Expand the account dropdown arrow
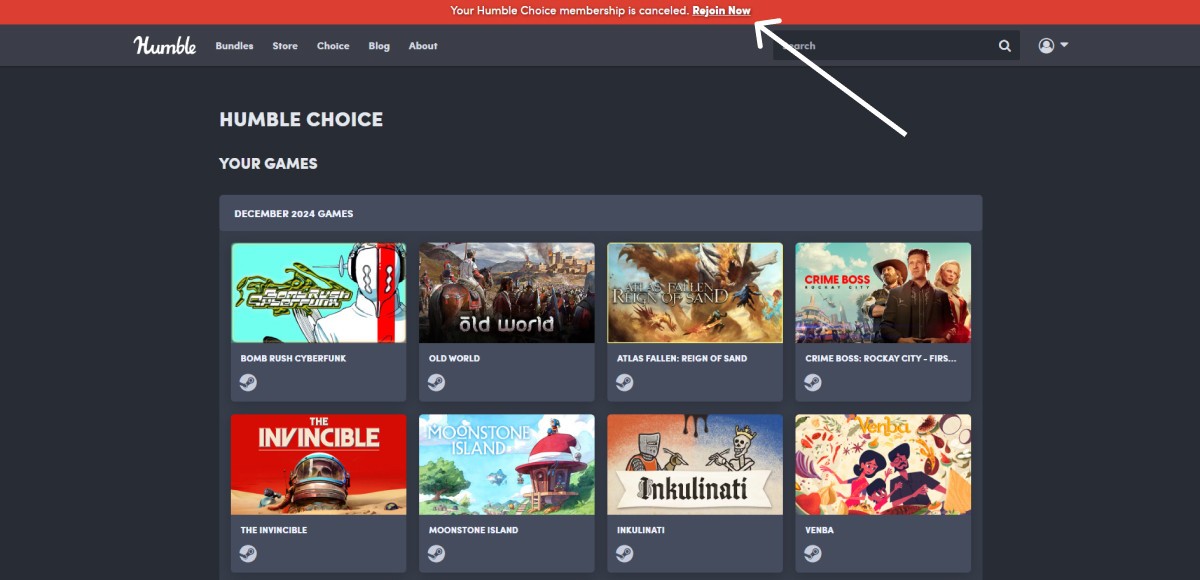Viewport: 1200px width, 580px height. click(1064, 45)
